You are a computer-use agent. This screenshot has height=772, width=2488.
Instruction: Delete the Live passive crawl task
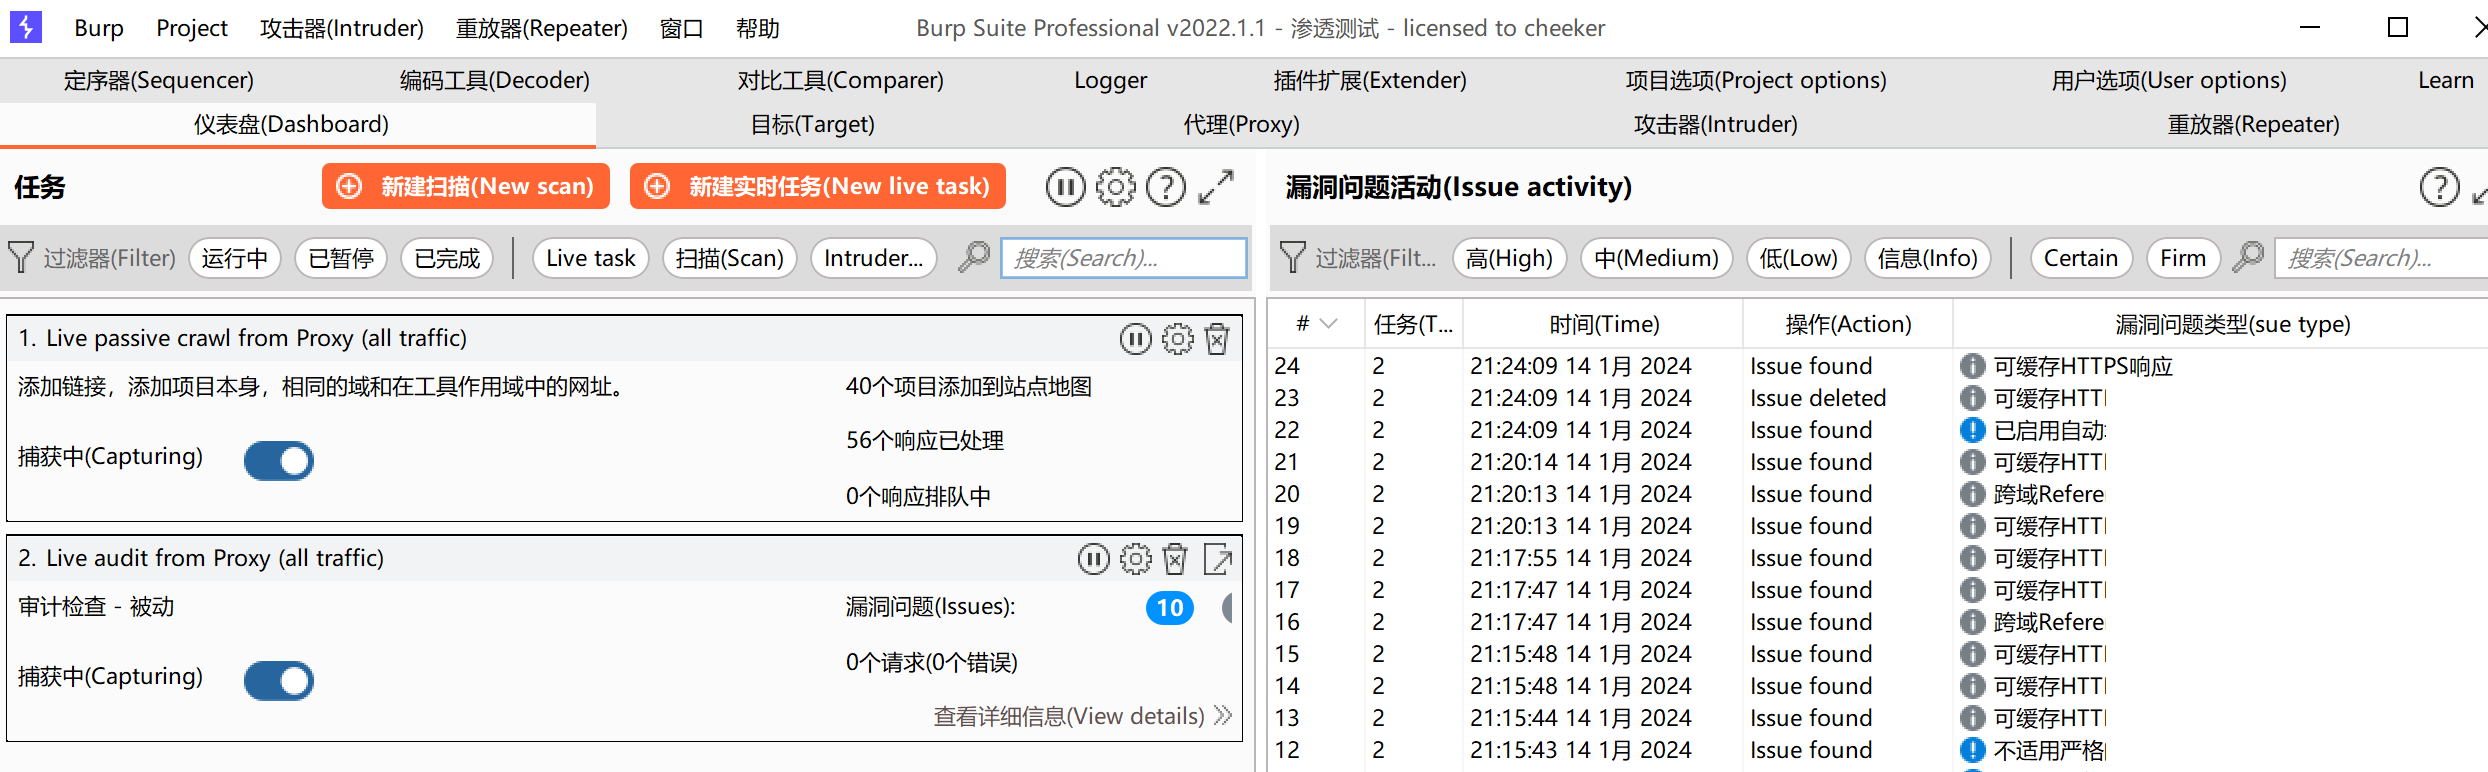coord(1217,339)
